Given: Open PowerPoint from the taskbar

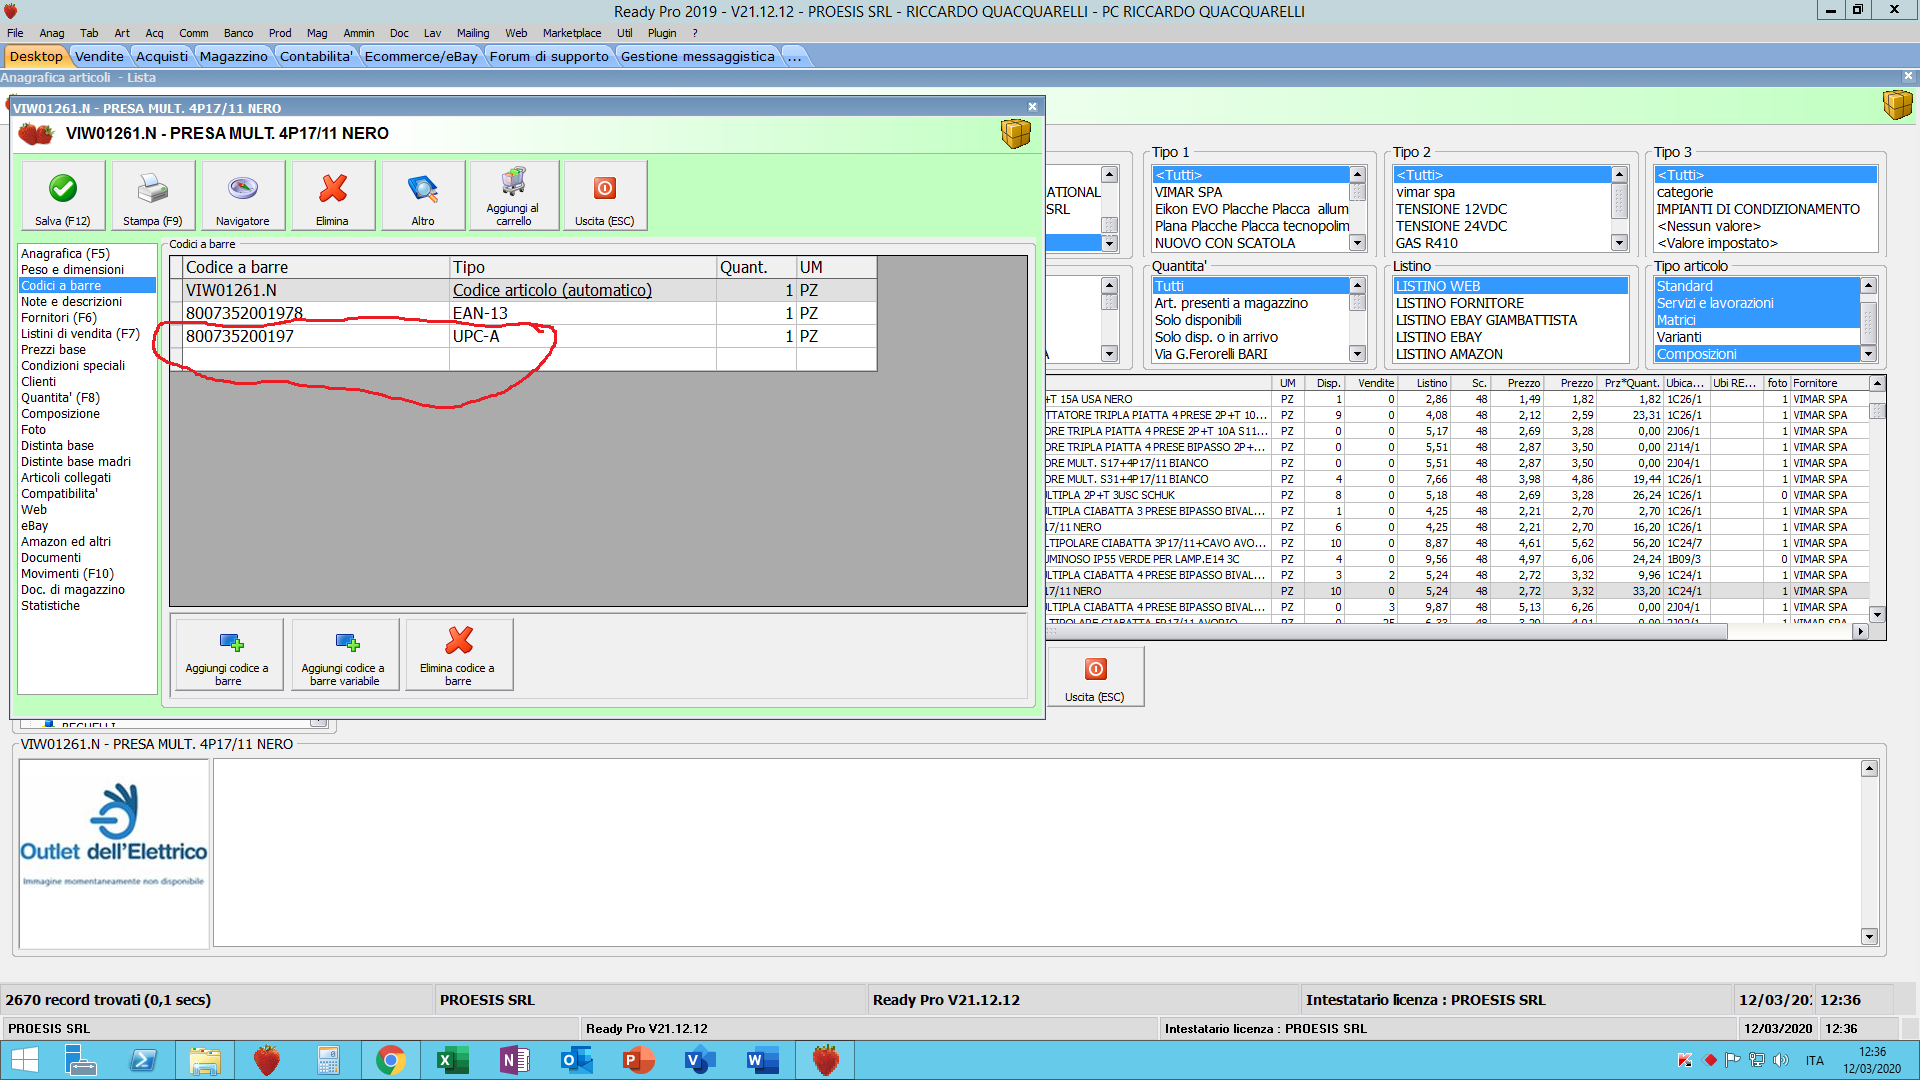Looking at the screenshot, I should (638, 1060).
